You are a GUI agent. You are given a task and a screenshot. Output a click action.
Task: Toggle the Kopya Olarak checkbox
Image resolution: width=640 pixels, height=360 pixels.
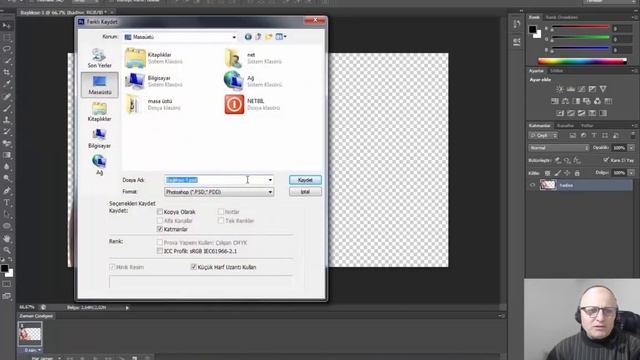pos(160,212)
